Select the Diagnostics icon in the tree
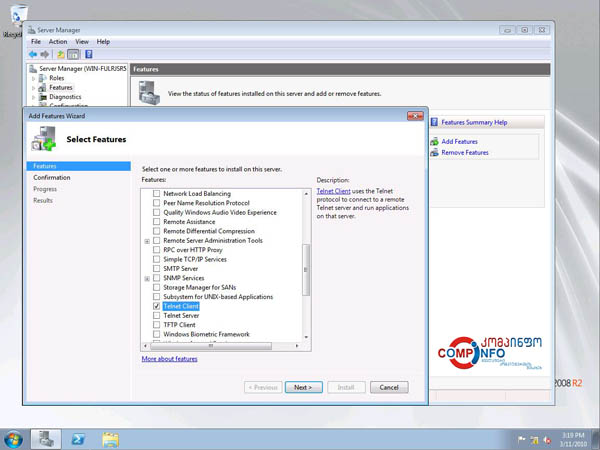Viewport: 600px width, 450px height. click(43, 97)
